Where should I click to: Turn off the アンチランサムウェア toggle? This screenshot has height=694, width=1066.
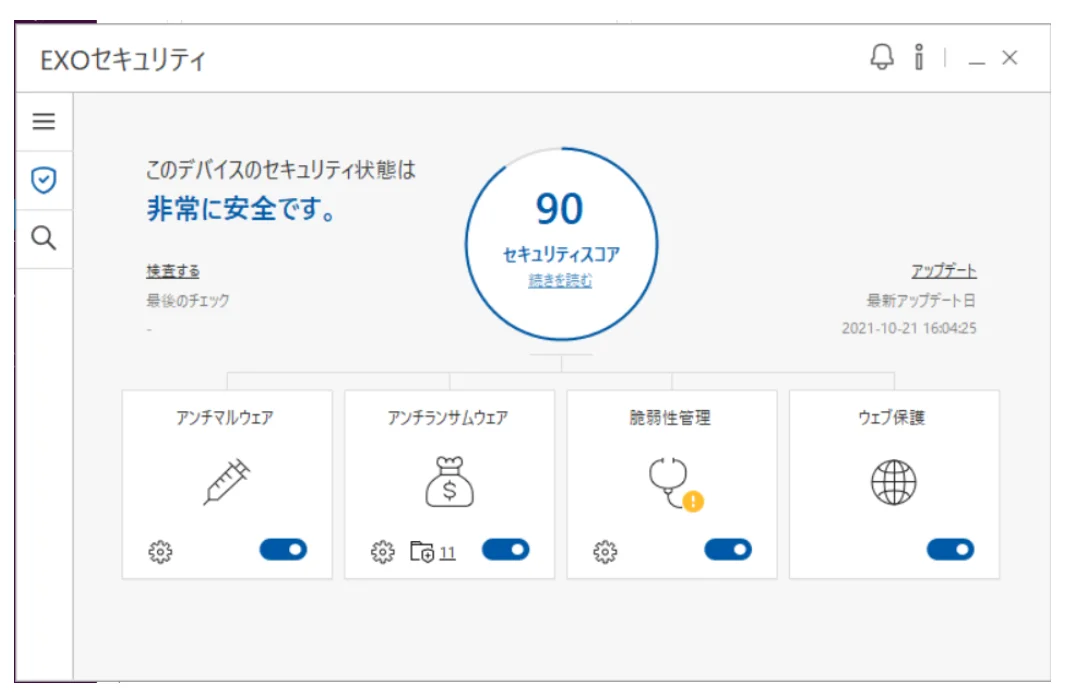505,549
